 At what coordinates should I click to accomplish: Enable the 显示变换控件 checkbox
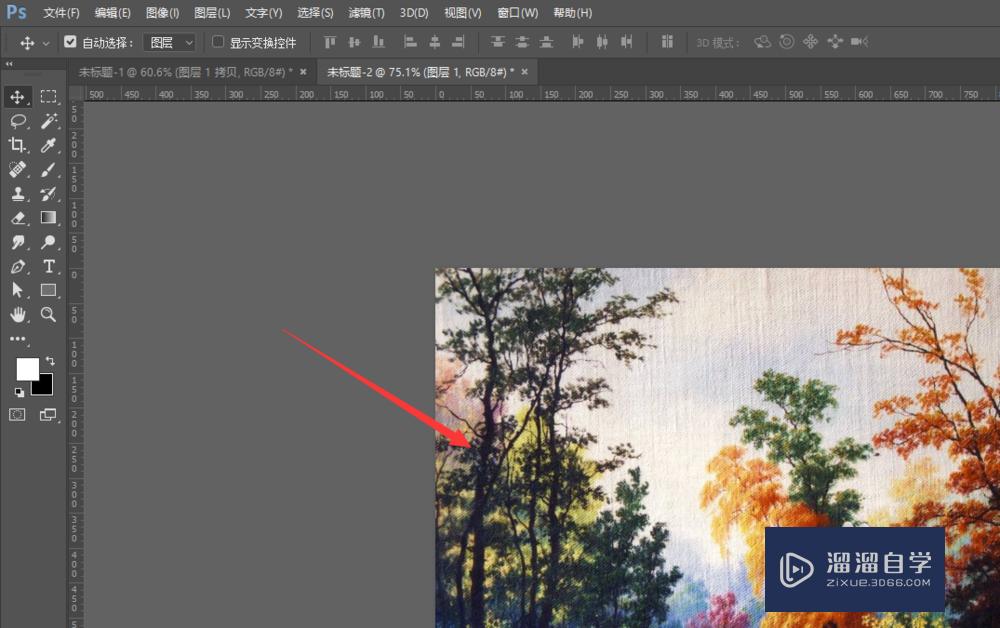(218, 42)
